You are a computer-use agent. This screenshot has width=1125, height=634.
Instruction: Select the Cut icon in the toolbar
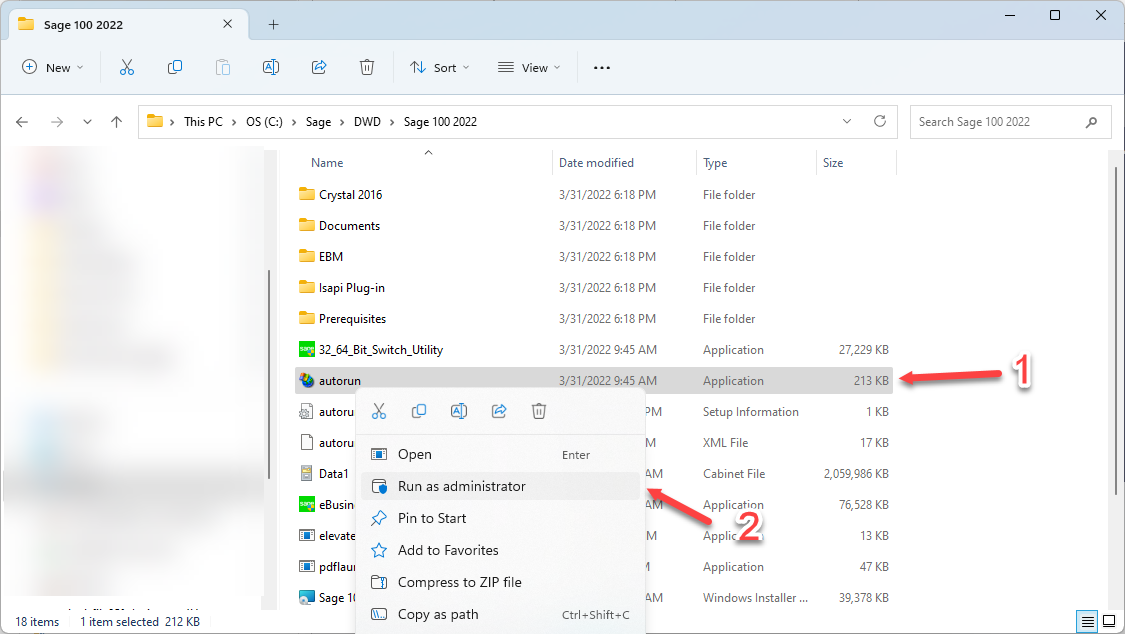(126, 67)
